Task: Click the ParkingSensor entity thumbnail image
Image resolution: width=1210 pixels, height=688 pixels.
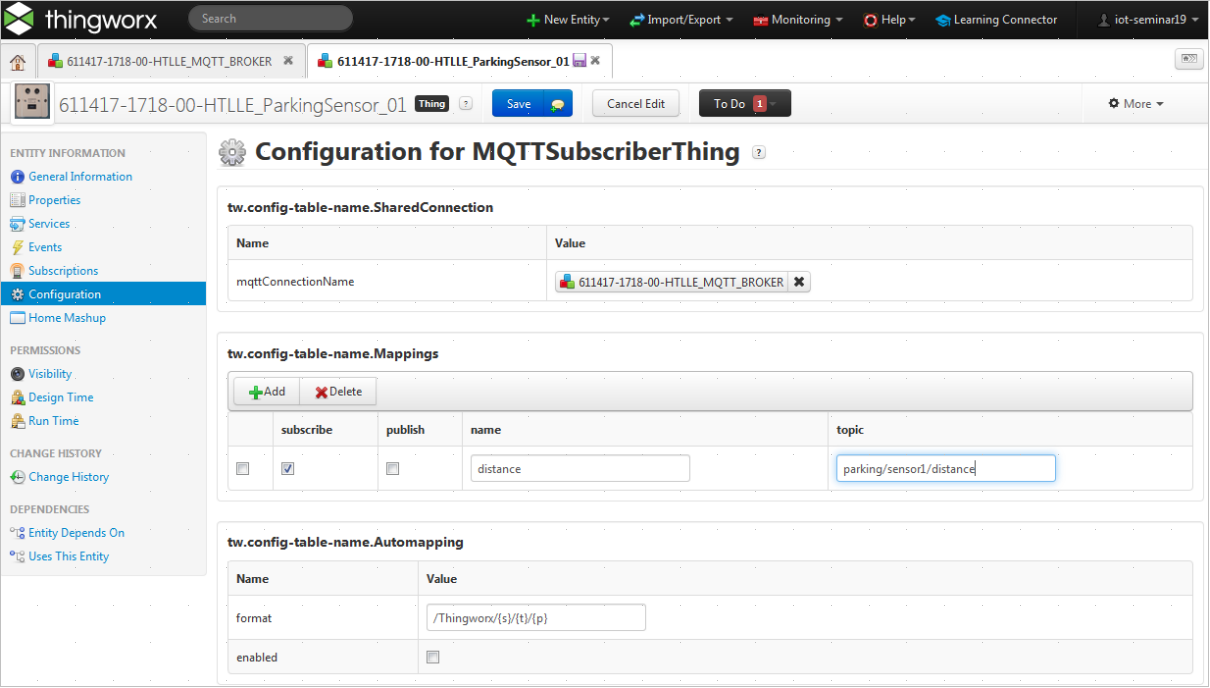Action: tap(32, 103)
